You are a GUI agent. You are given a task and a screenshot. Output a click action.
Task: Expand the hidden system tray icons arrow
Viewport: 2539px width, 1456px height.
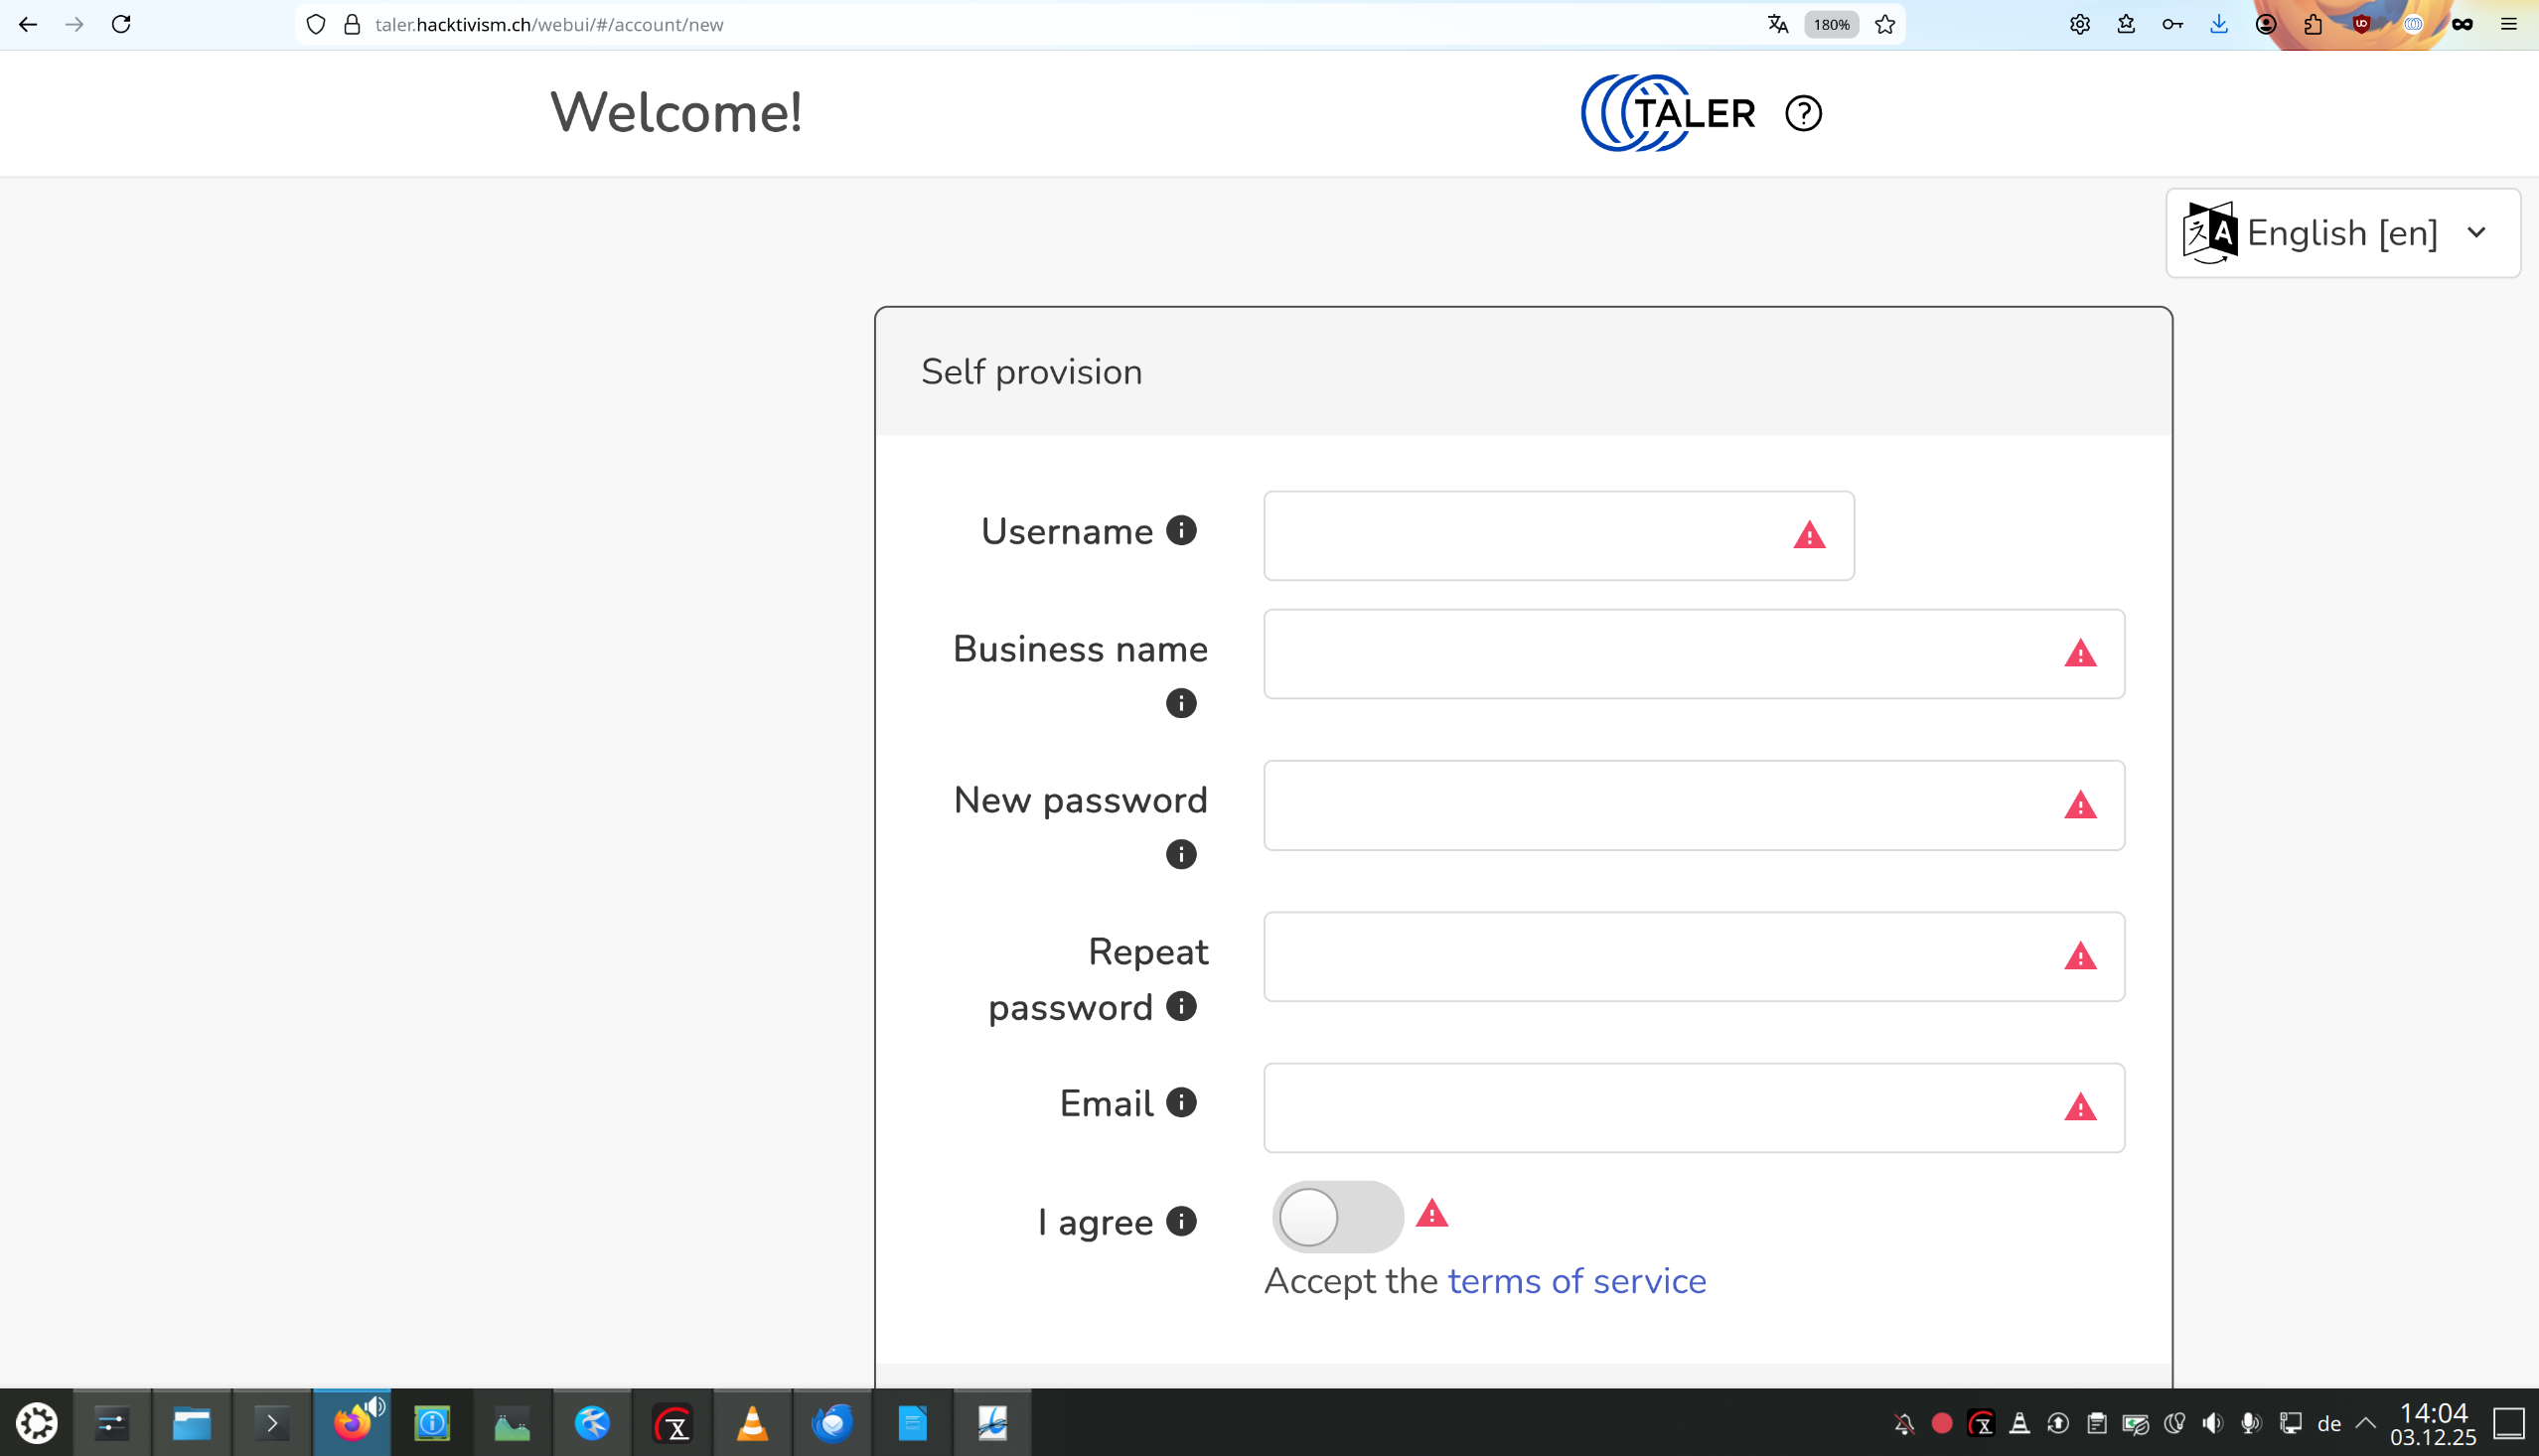tap(2366, 1422)
